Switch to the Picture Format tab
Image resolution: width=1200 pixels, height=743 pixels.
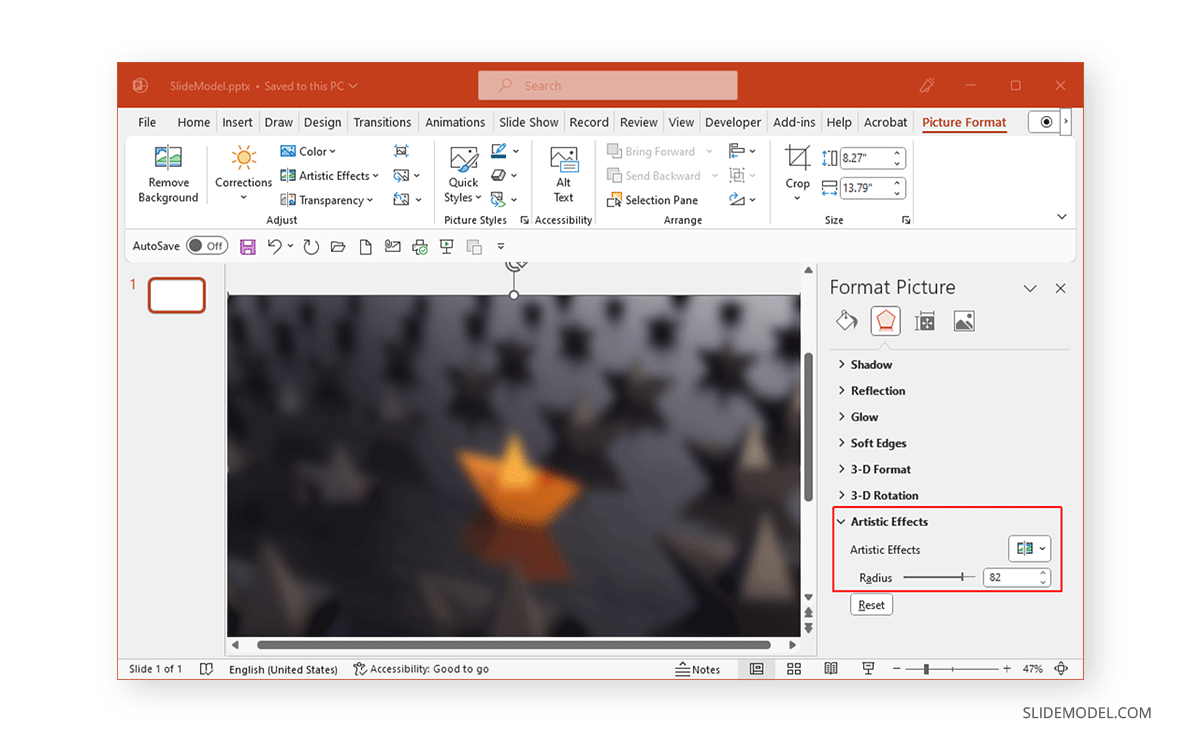tap(963, 121)
